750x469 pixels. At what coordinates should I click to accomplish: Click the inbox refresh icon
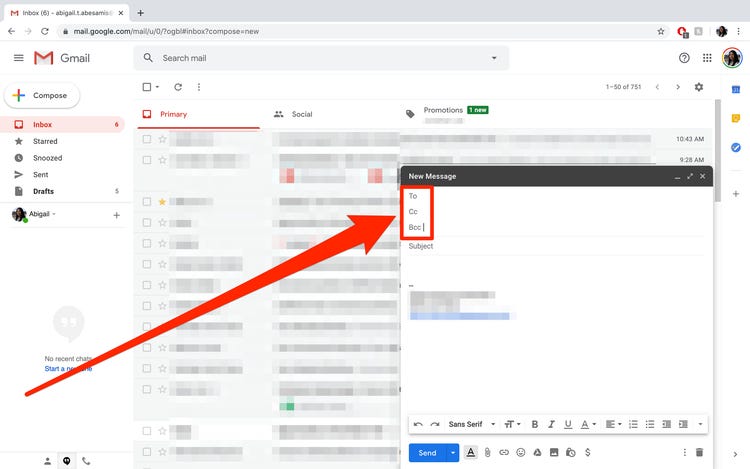(178, 87)
